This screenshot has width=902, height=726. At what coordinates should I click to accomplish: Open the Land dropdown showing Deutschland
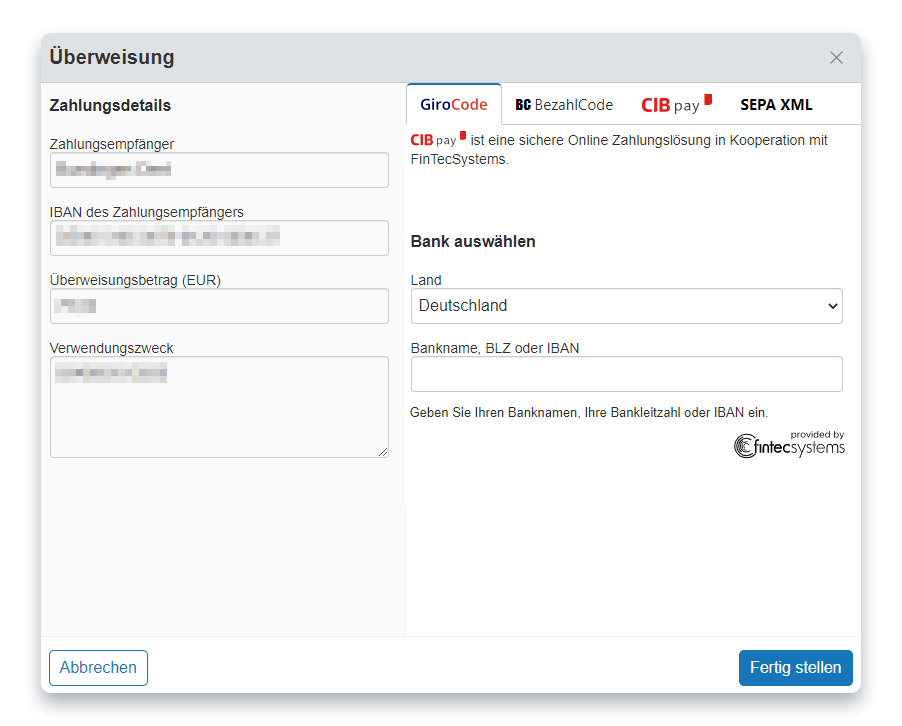626,306
